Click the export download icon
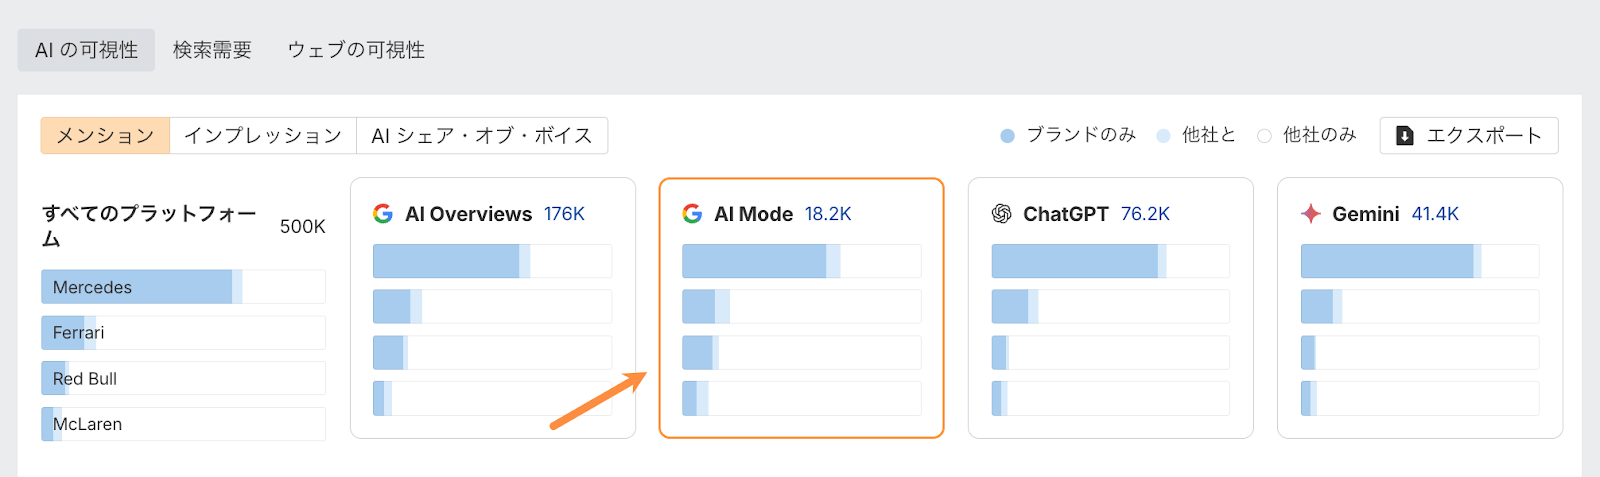Image resolution: width=1600 pixels, height=477 pixels. (1405, 136)
